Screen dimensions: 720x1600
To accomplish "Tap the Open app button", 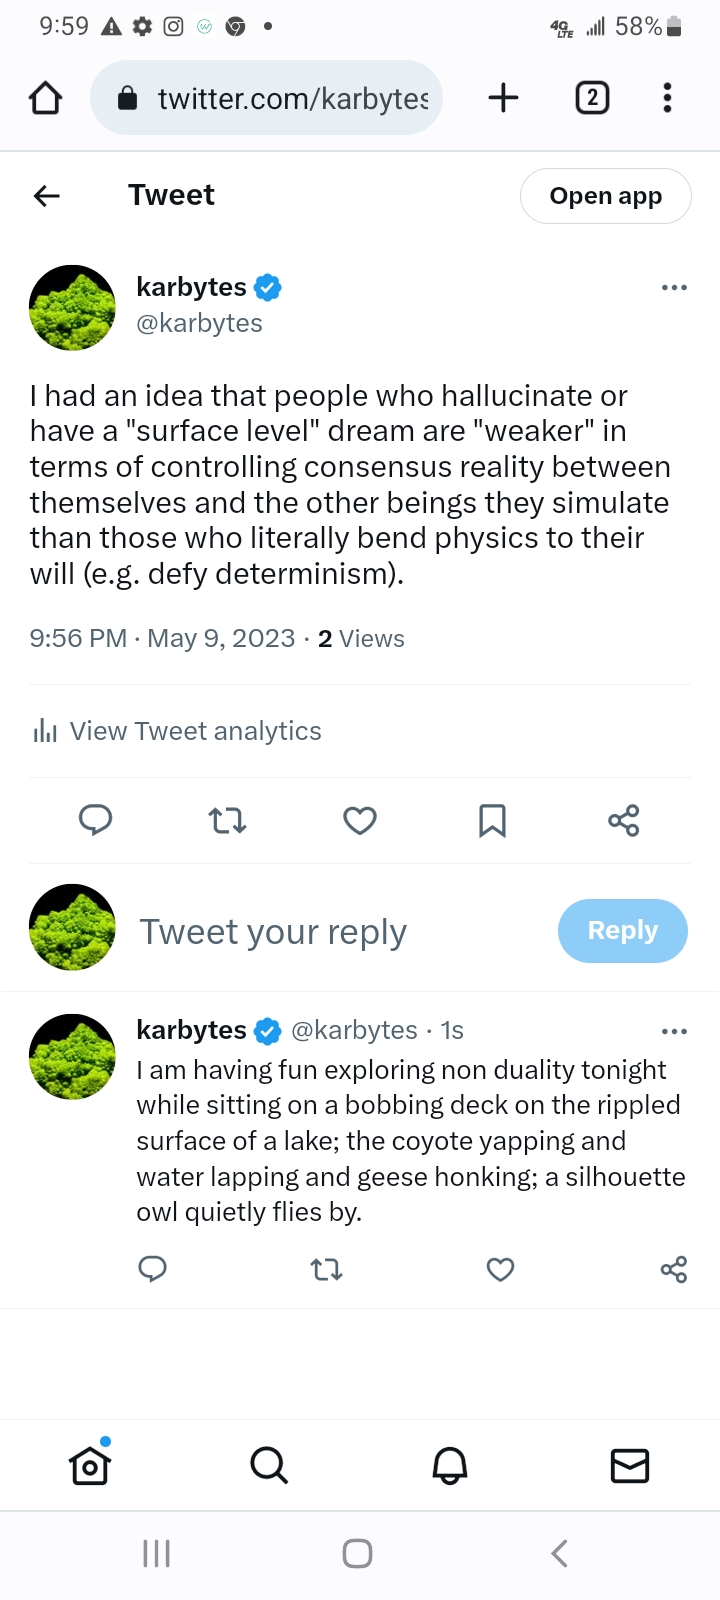I will click(x=606, y=196).
